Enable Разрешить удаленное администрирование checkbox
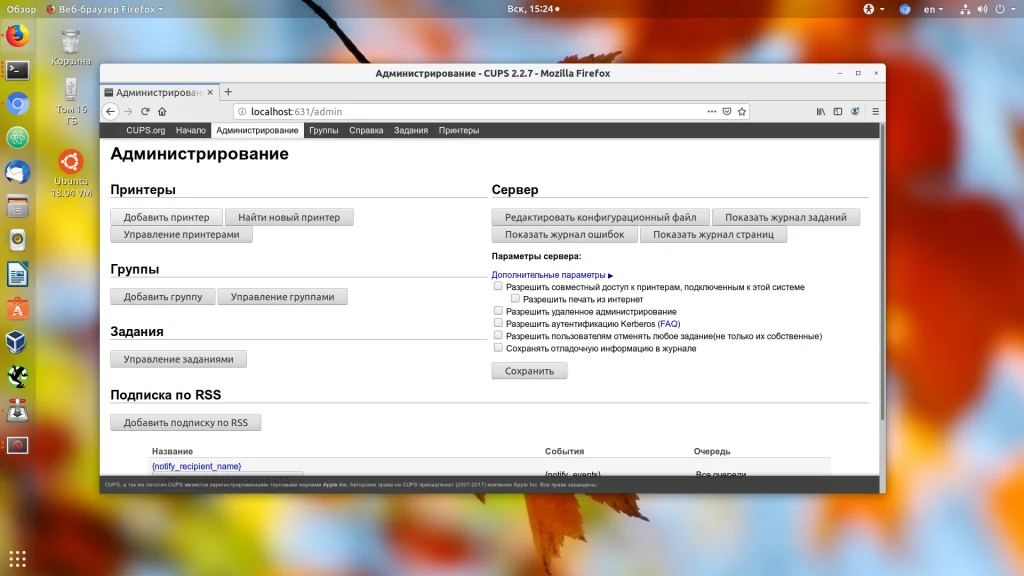Image resolution: width=1024 pixels, height=576 pixels. [x=498, y=311]
